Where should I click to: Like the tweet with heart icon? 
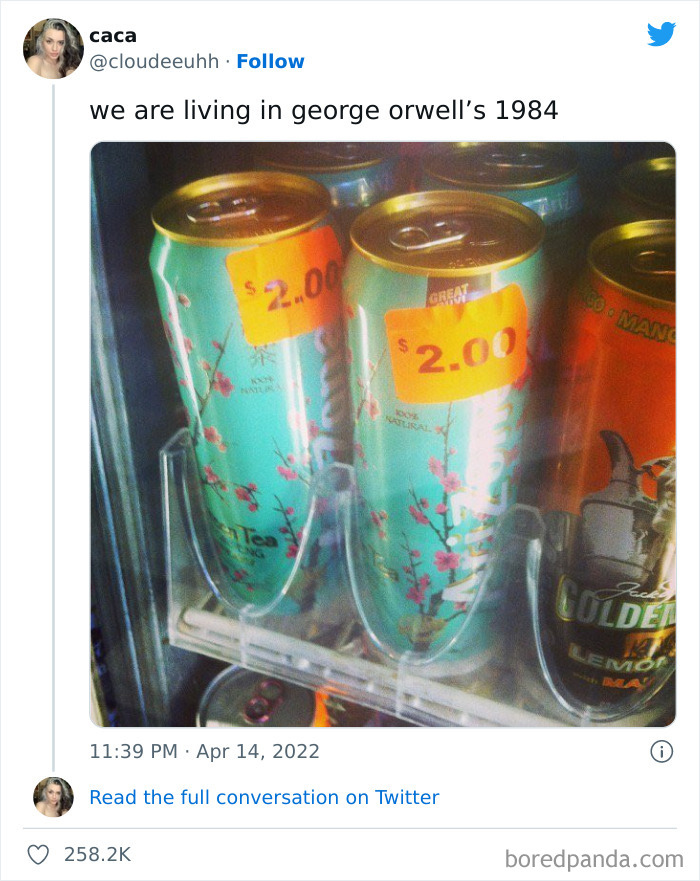click(x=38, y=855)
